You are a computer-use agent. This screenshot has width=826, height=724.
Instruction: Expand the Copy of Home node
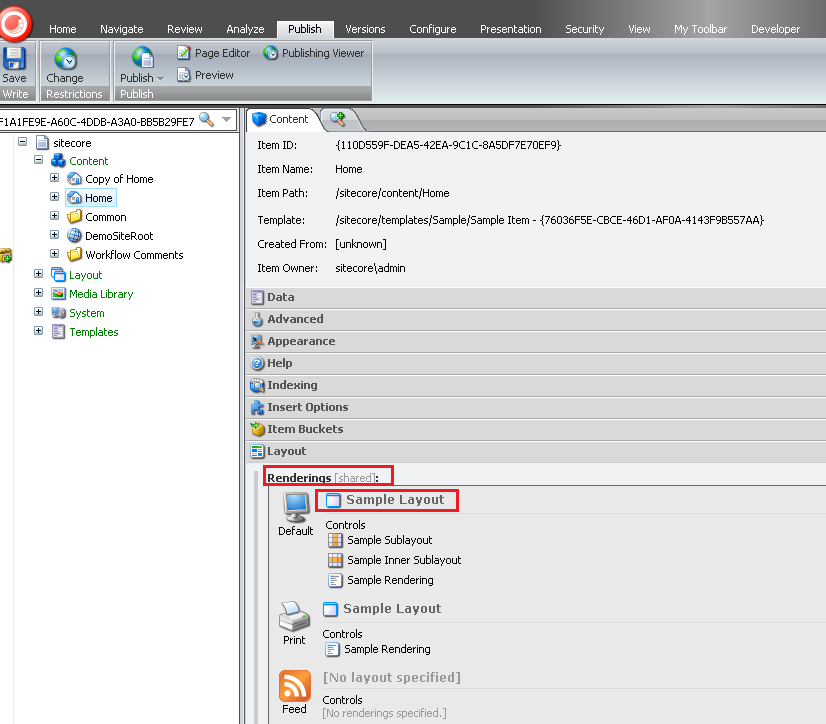point(54,178)
